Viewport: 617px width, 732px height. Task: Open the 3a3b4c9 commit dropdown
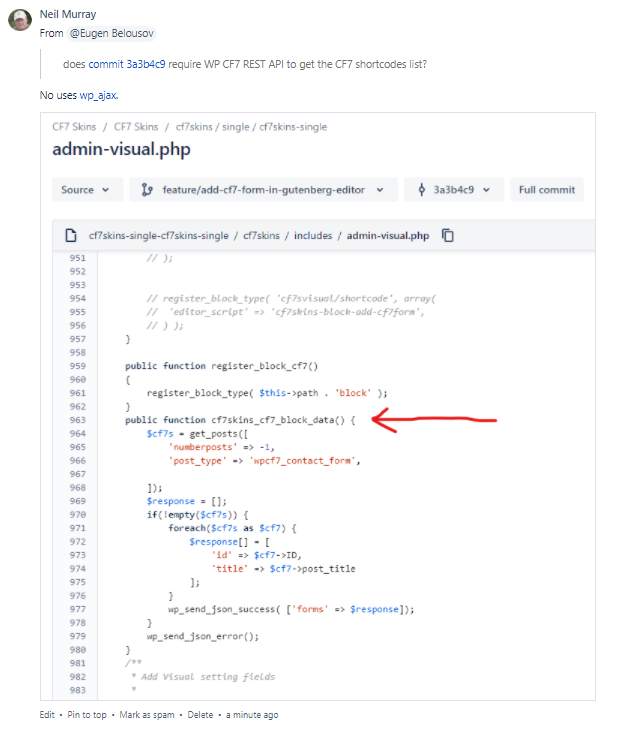(x=455, y=190)
